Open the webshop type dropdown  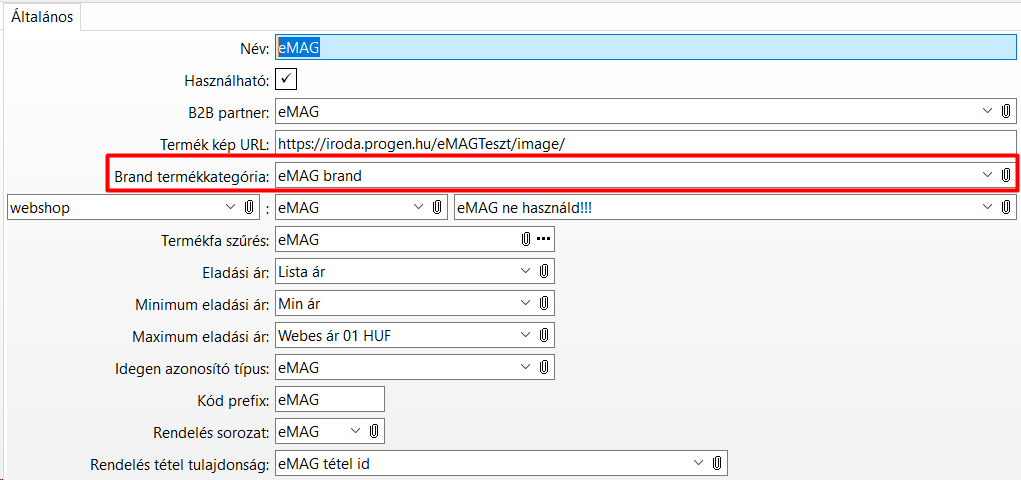pos(230,208)
